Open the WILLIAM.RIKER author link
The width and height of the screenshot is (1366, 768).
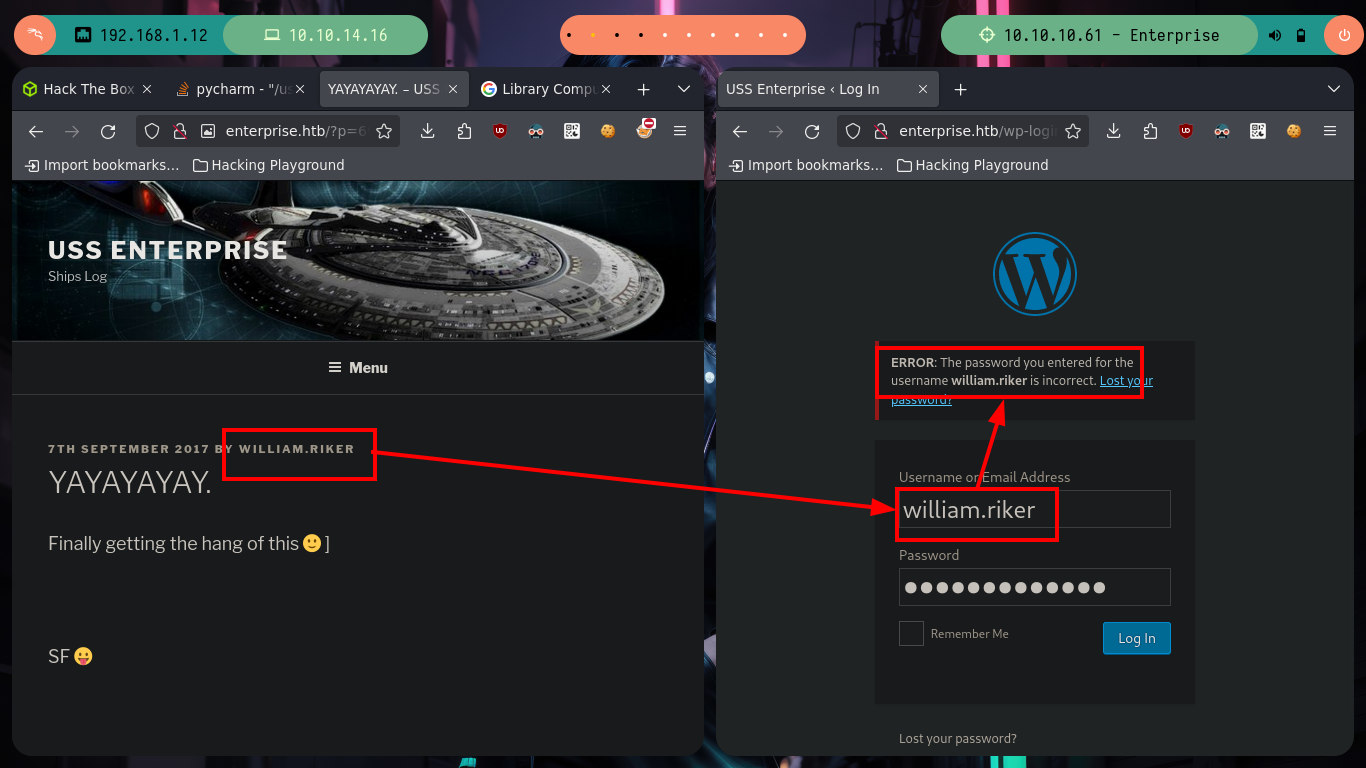[297, 449]
